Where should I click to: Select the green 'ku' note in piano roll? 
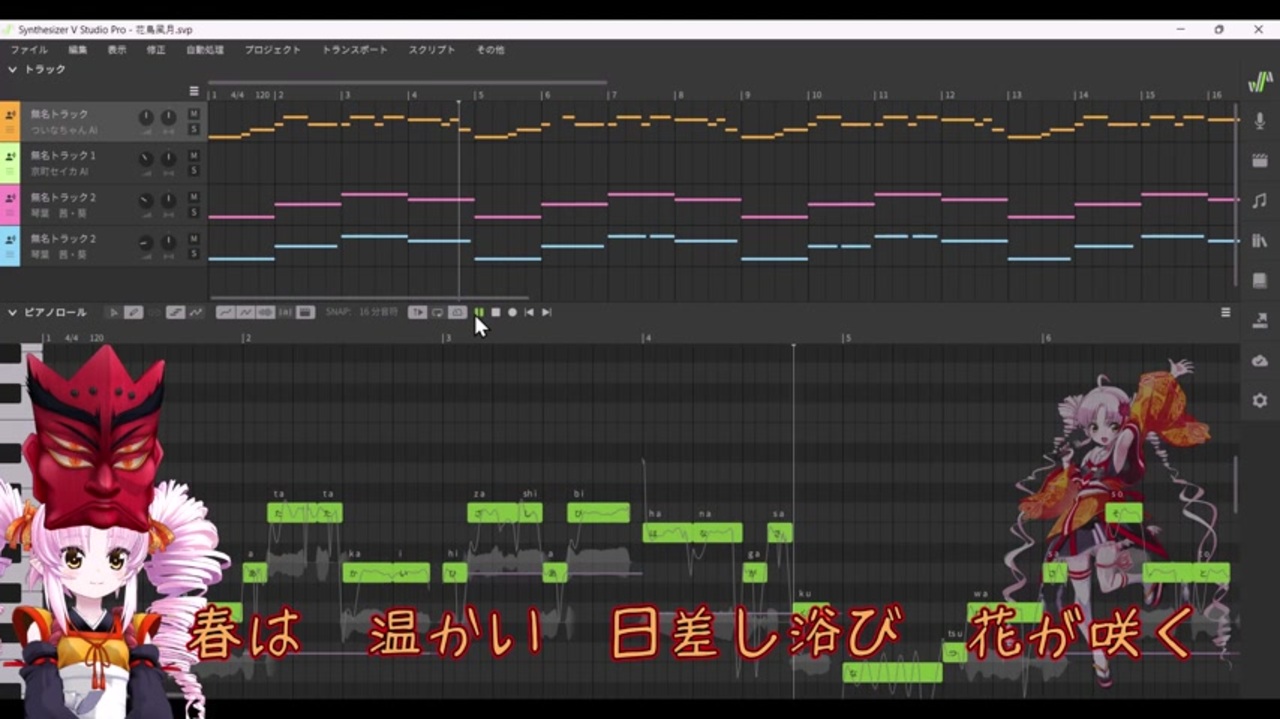pyautogui.click(x=810, y=610)
